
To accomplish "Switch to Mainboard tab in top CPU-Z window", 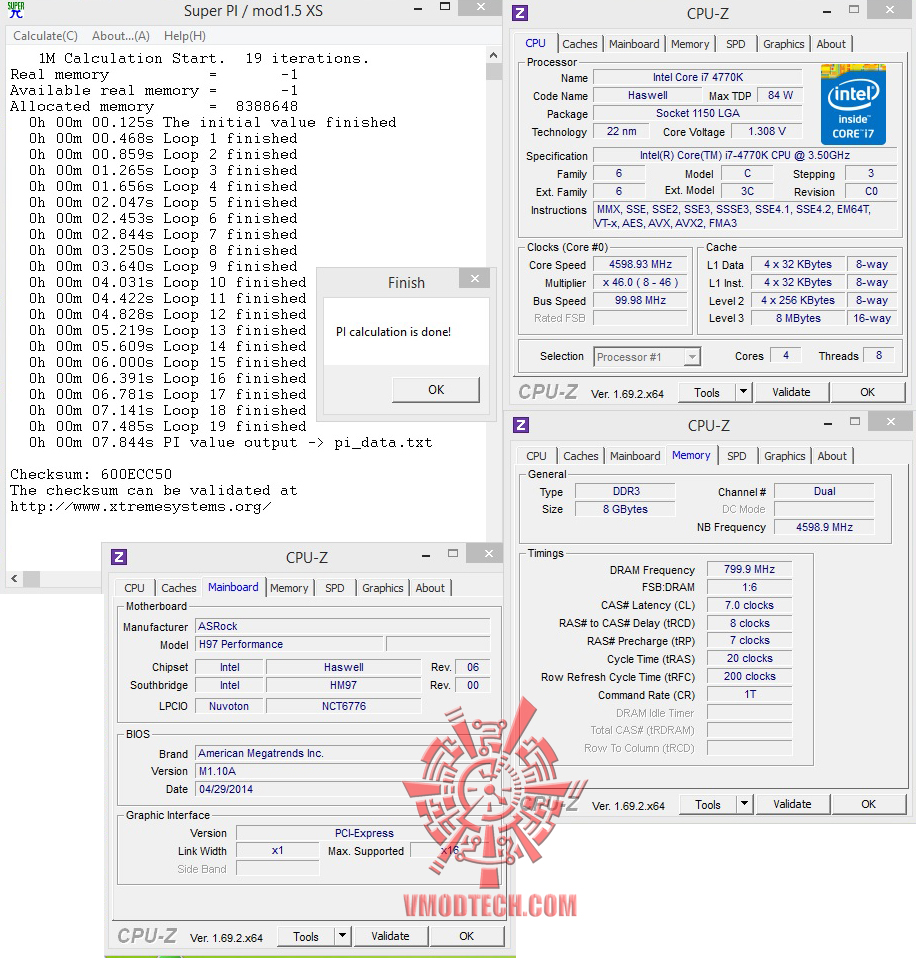I will pos(634,44).
